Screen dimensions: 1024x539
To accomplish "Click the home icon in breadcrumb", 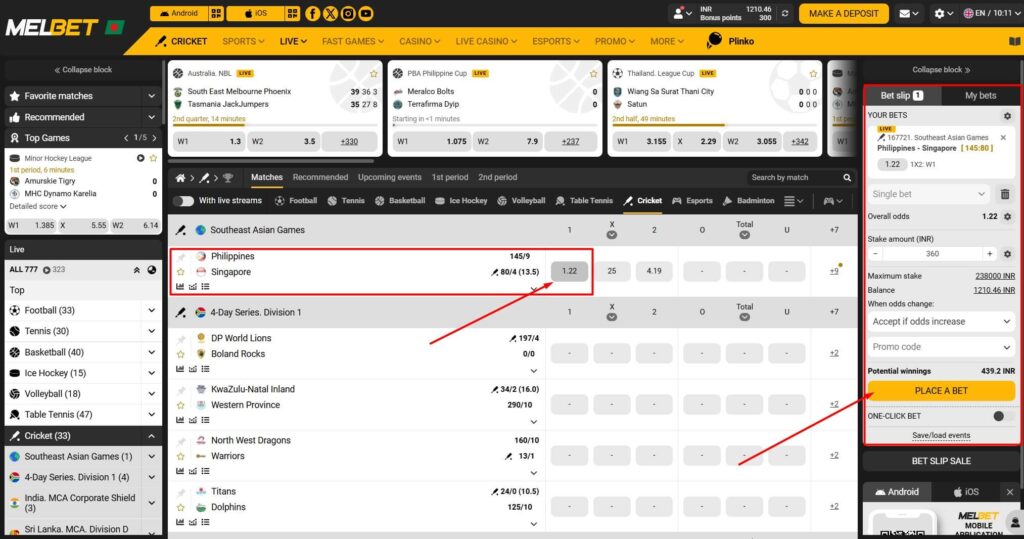I will [x=180, y=178].
